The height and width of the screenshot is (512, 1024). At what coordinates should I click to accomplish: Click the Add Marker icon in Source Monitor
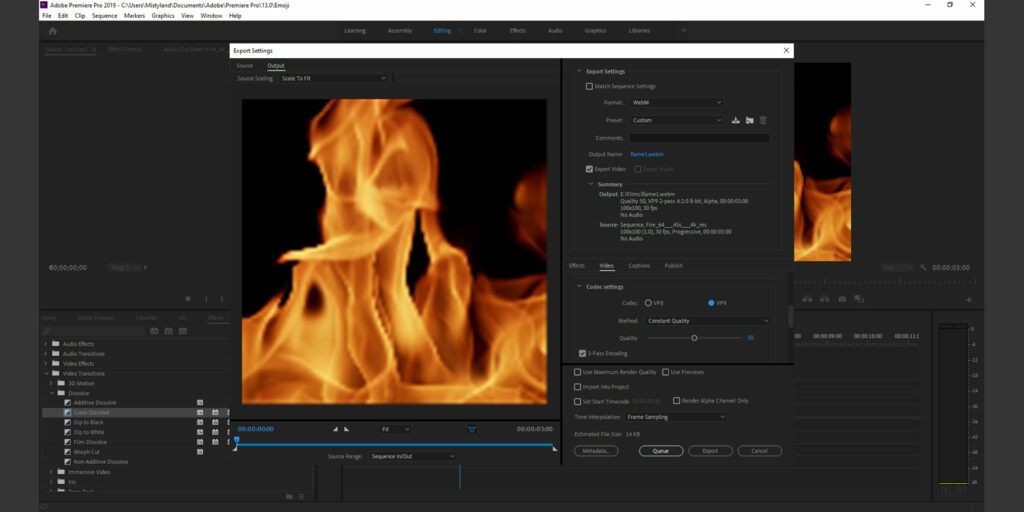[x=188, y=299]
